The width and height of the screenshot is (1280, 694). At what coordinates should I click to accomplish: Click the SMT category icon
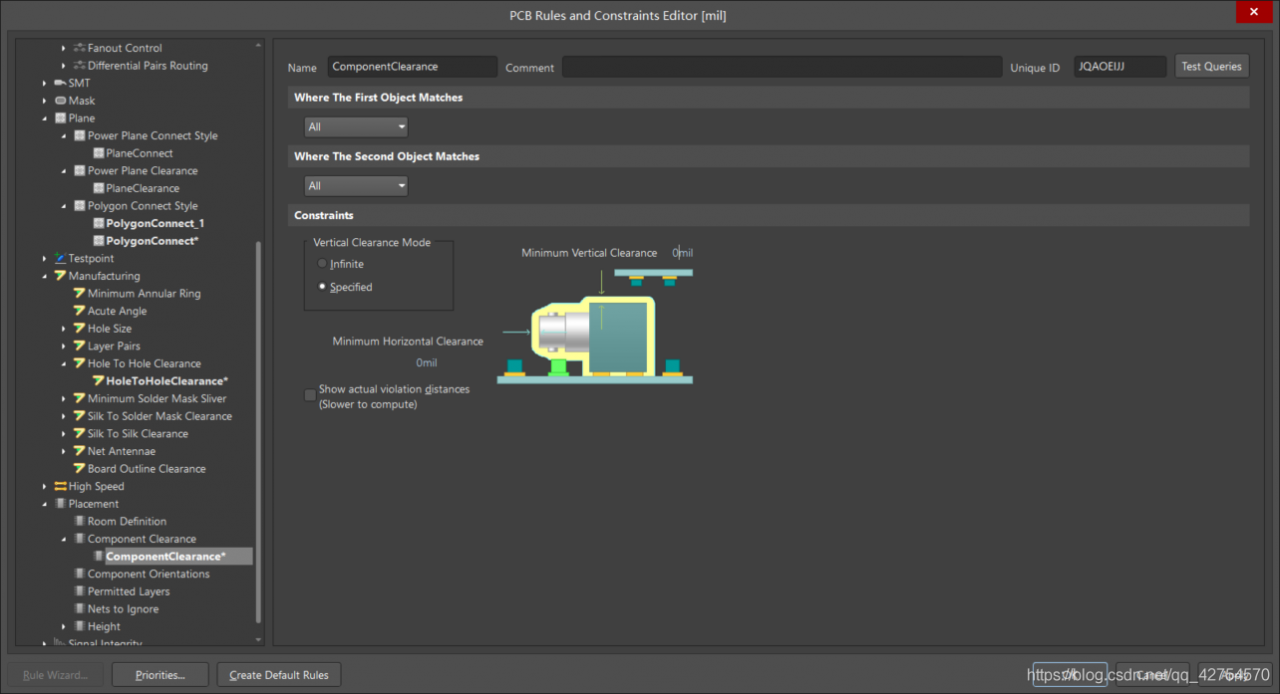60,83
